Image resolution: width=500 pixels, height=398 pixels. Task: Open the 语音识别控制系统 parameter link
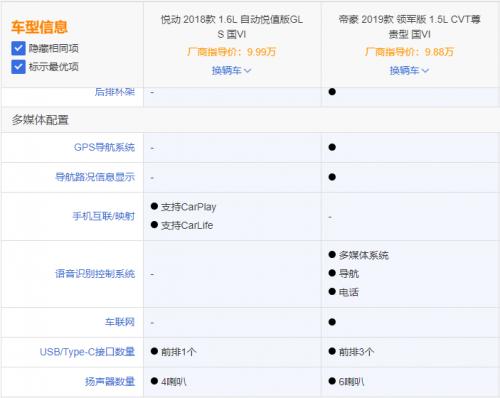click(x=95, y=274)
